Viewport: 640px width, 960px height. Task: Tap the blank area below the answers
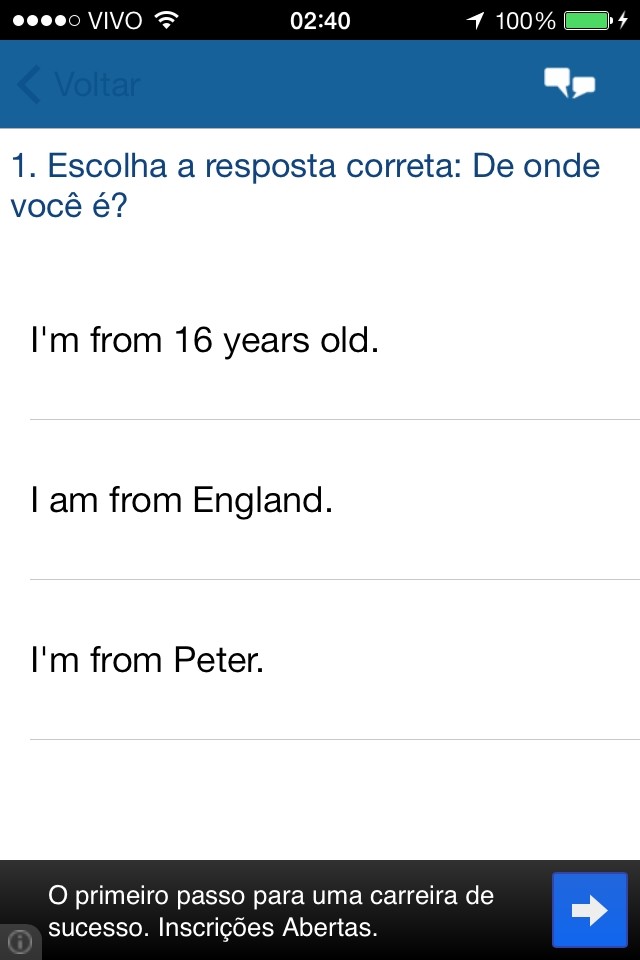(320, 800)
